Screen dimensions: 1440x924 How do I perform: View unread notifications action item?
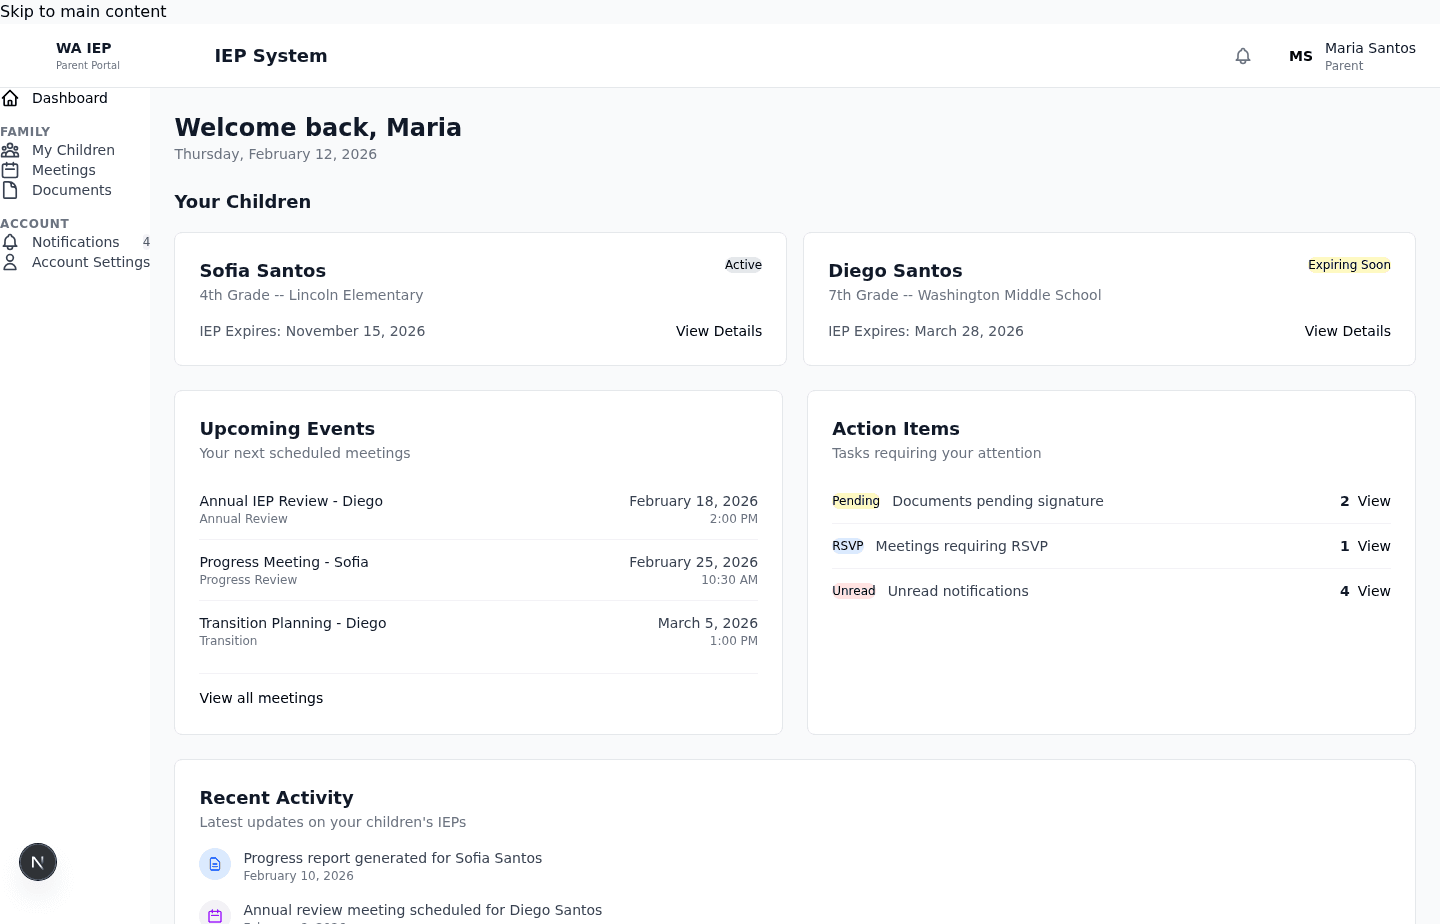tap(1373, 591)
